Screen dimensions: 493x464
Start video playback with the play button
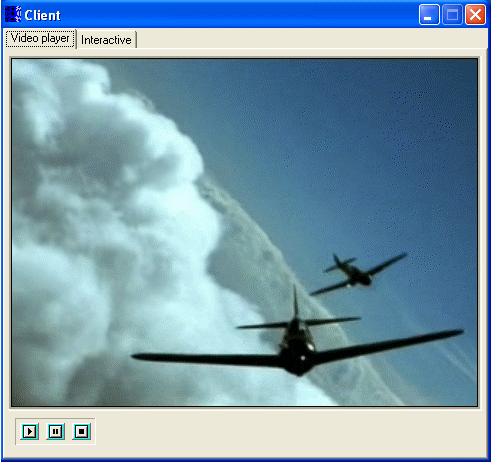[30, 432]
